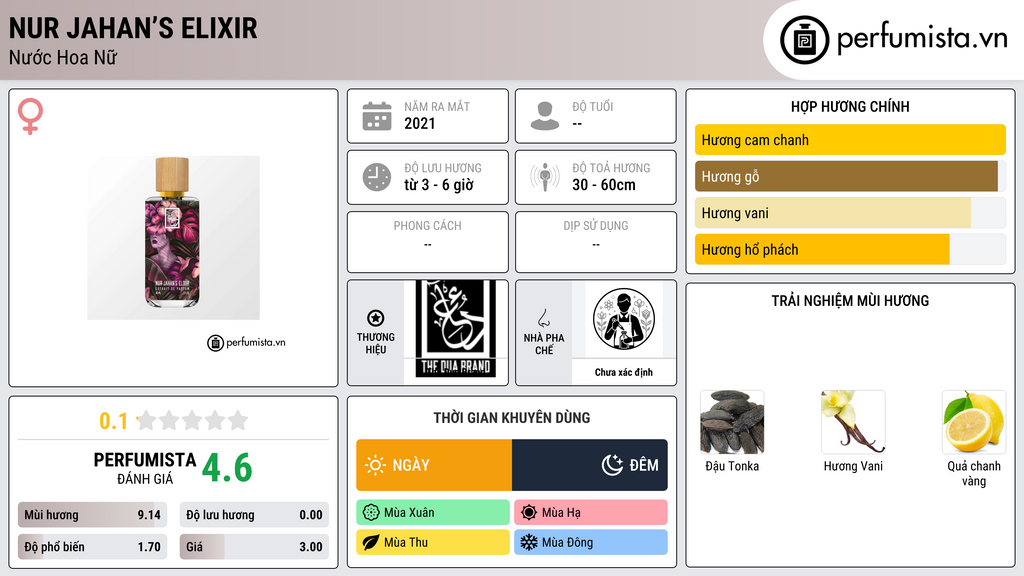Click the Mùi hương 9.14 score bar

click(92, 515)
